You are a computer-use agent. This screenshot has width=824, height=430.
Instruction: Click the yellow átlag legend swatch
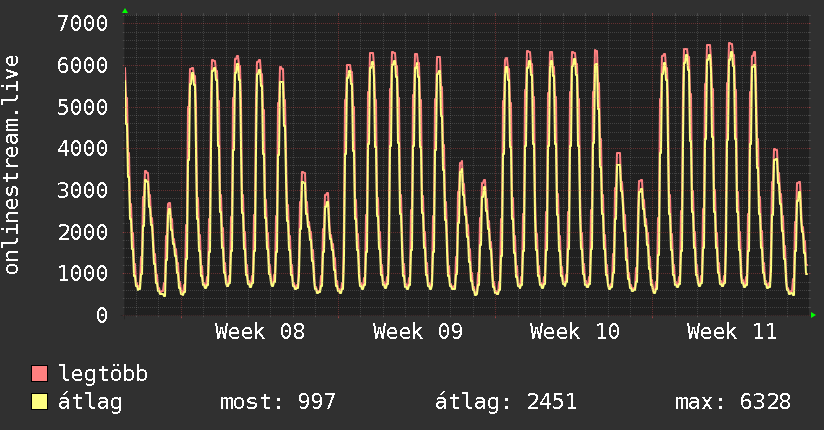coord(39,401)
